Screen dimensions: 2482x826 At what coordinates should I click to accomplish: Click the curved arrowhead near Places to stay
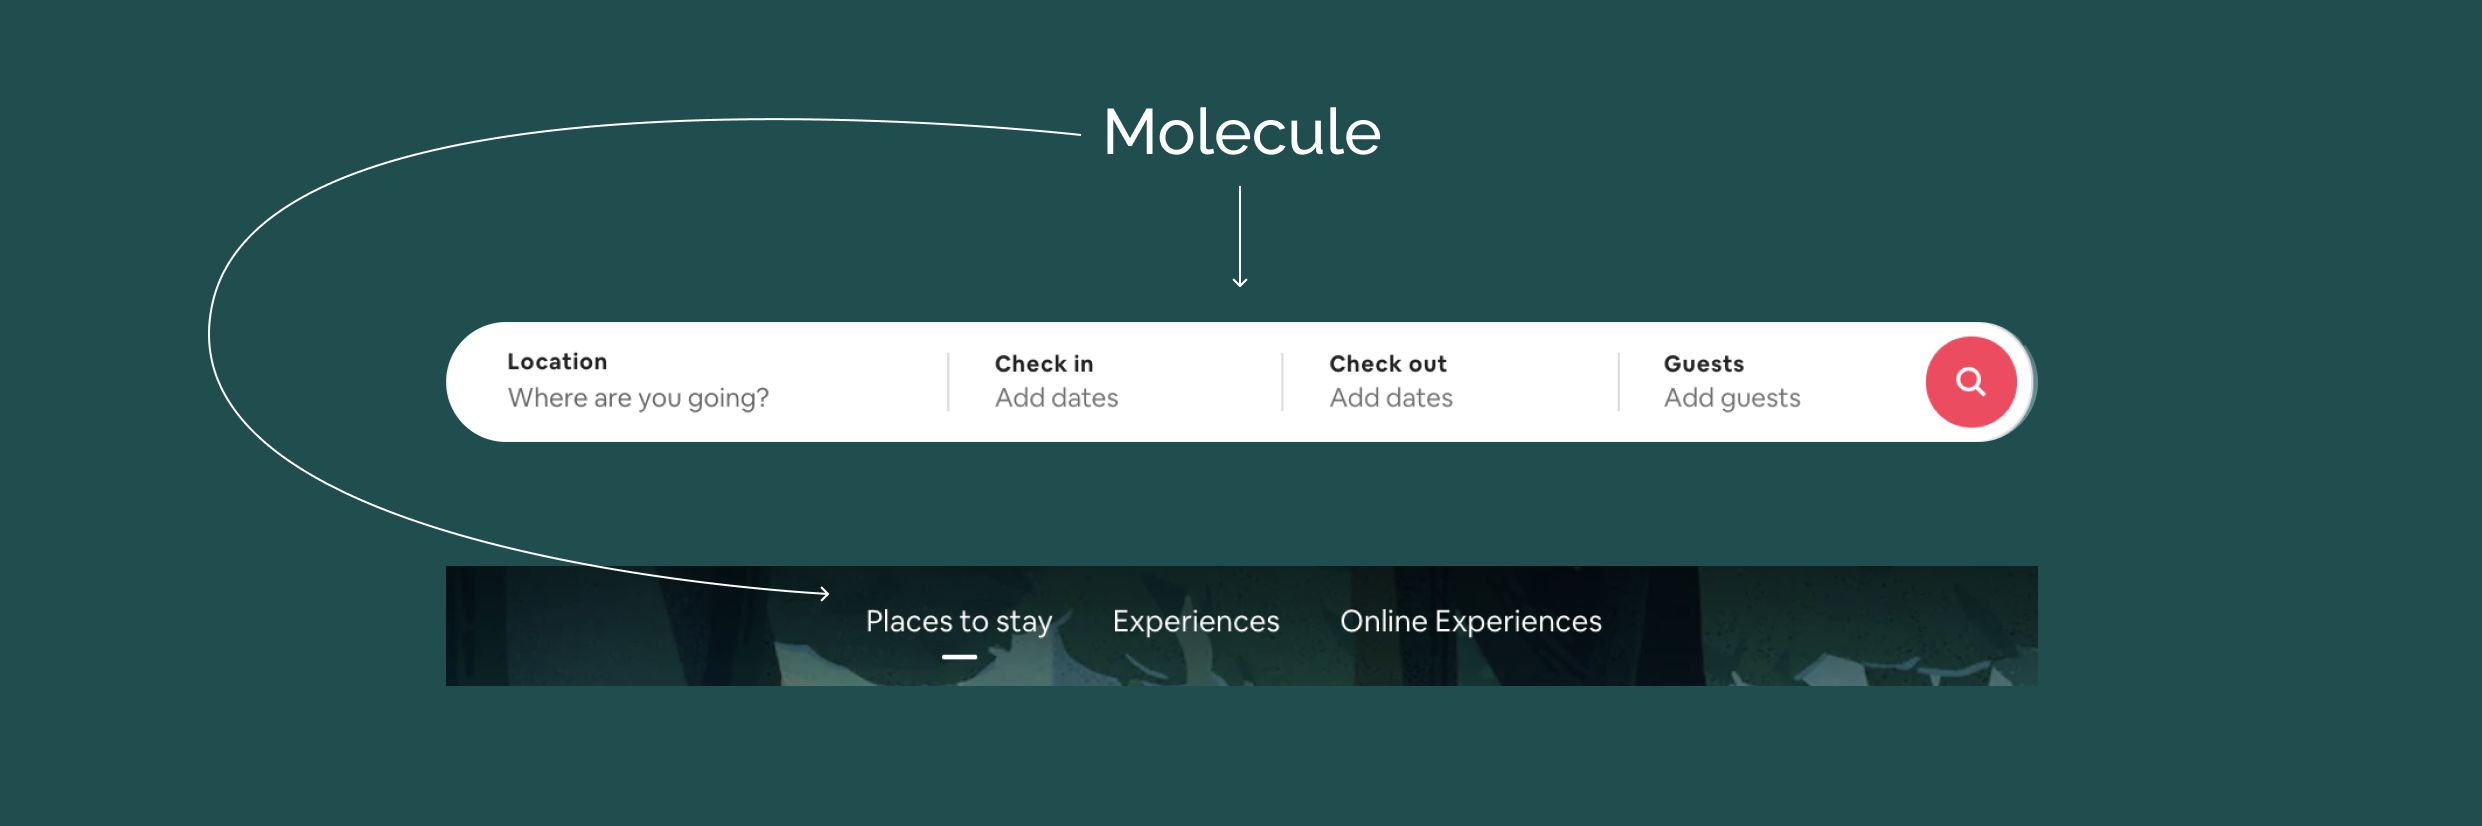[823, 594]
